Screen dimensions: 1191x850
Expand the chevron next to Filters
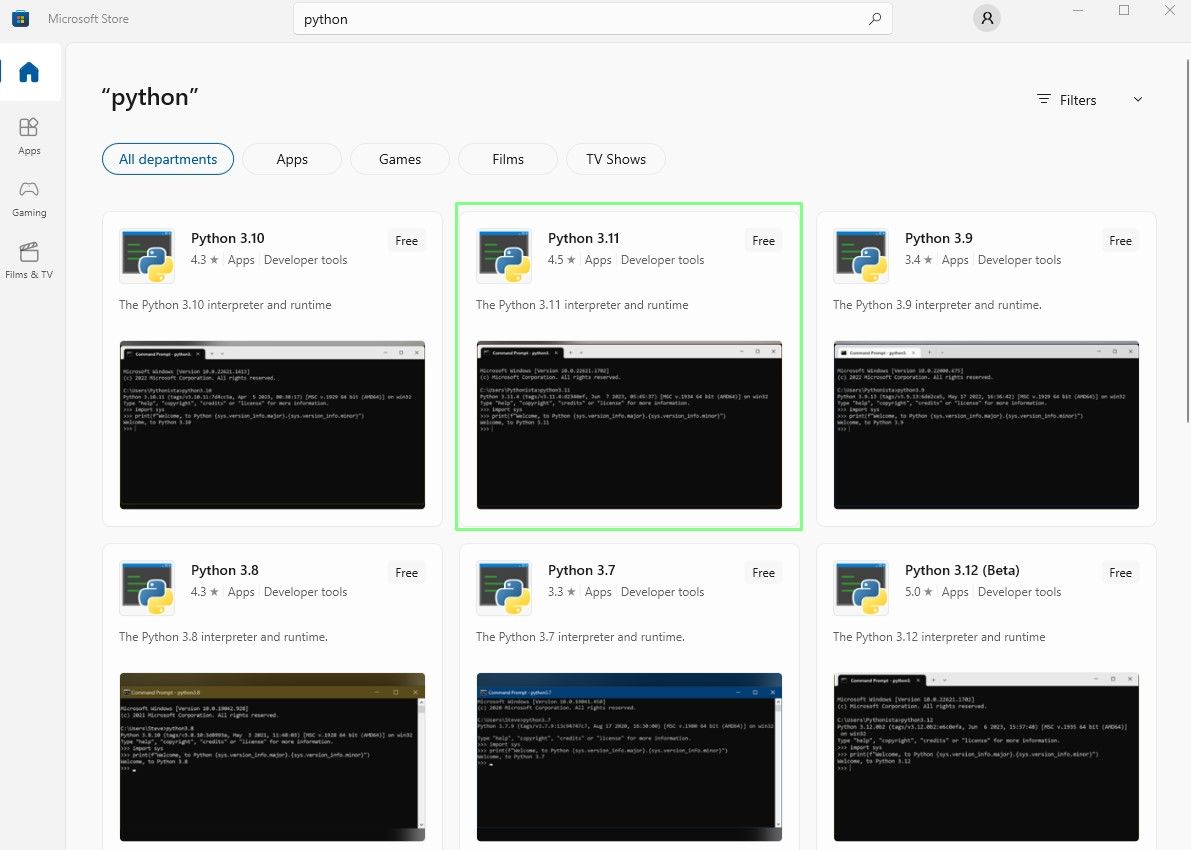click(1137, 99)
